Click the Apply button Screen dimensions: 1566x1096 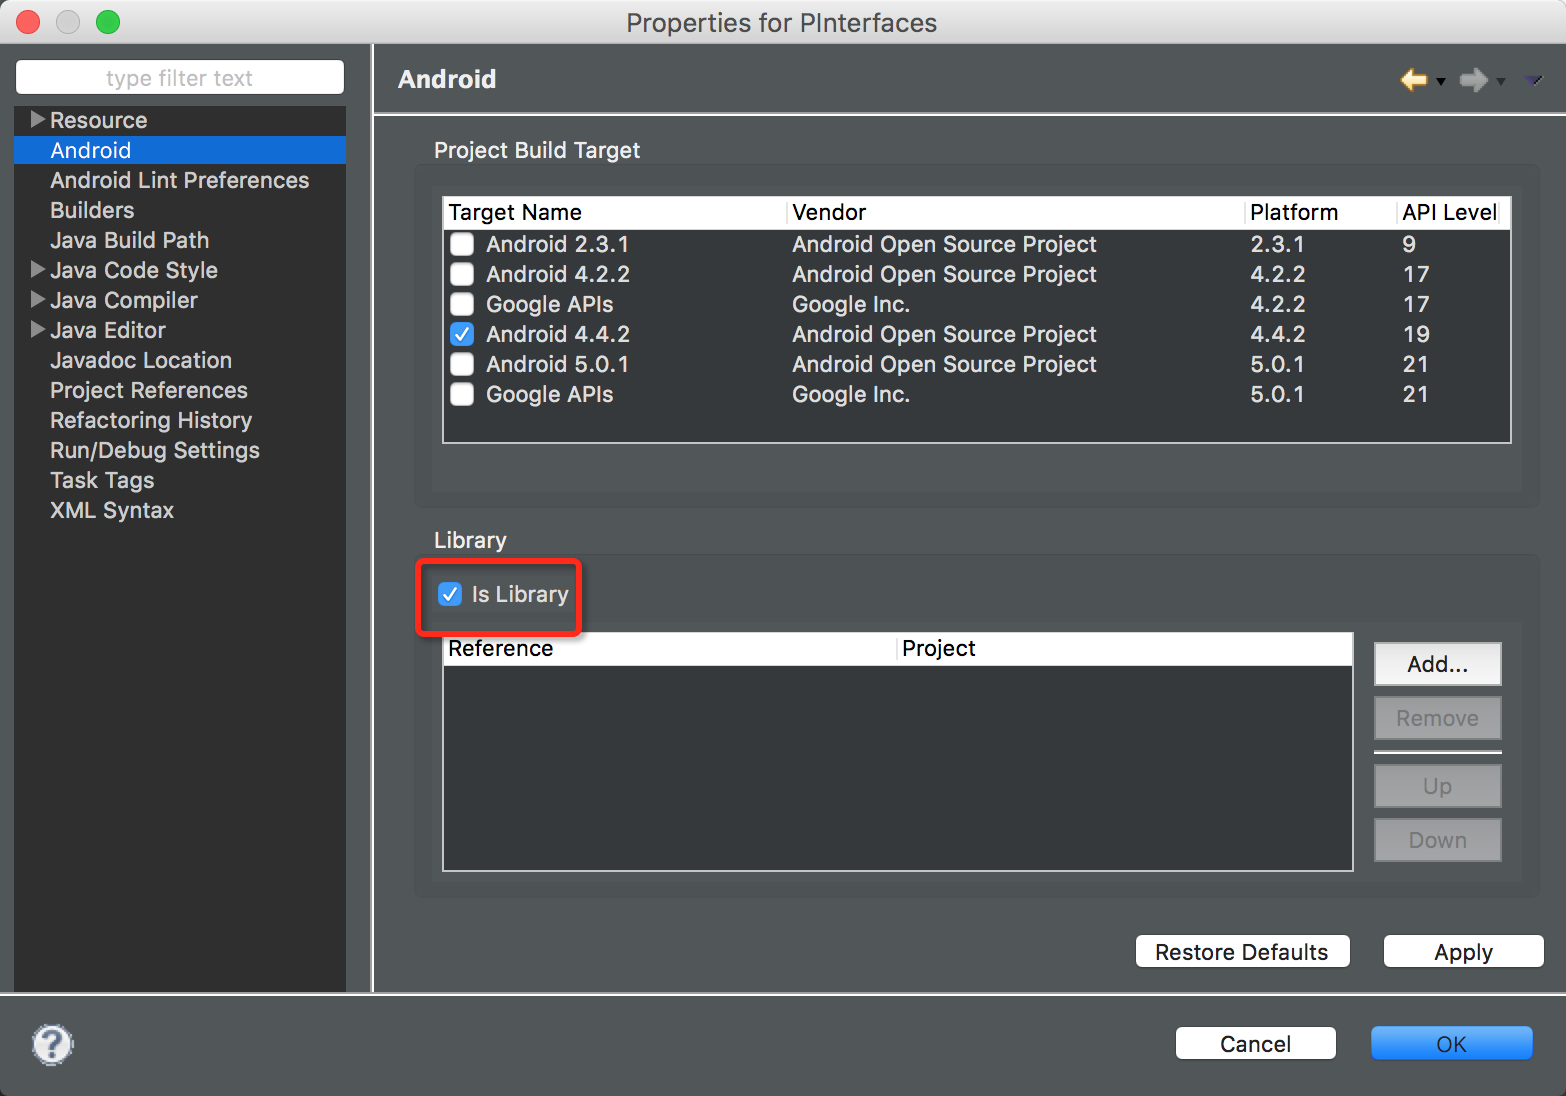[x=1463, y=952]
